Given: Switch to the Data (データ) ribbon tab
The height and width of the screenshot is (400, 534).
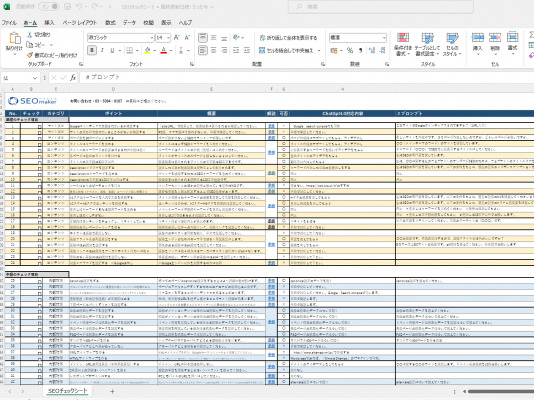Looking at the screenshot, I should 129,22.
